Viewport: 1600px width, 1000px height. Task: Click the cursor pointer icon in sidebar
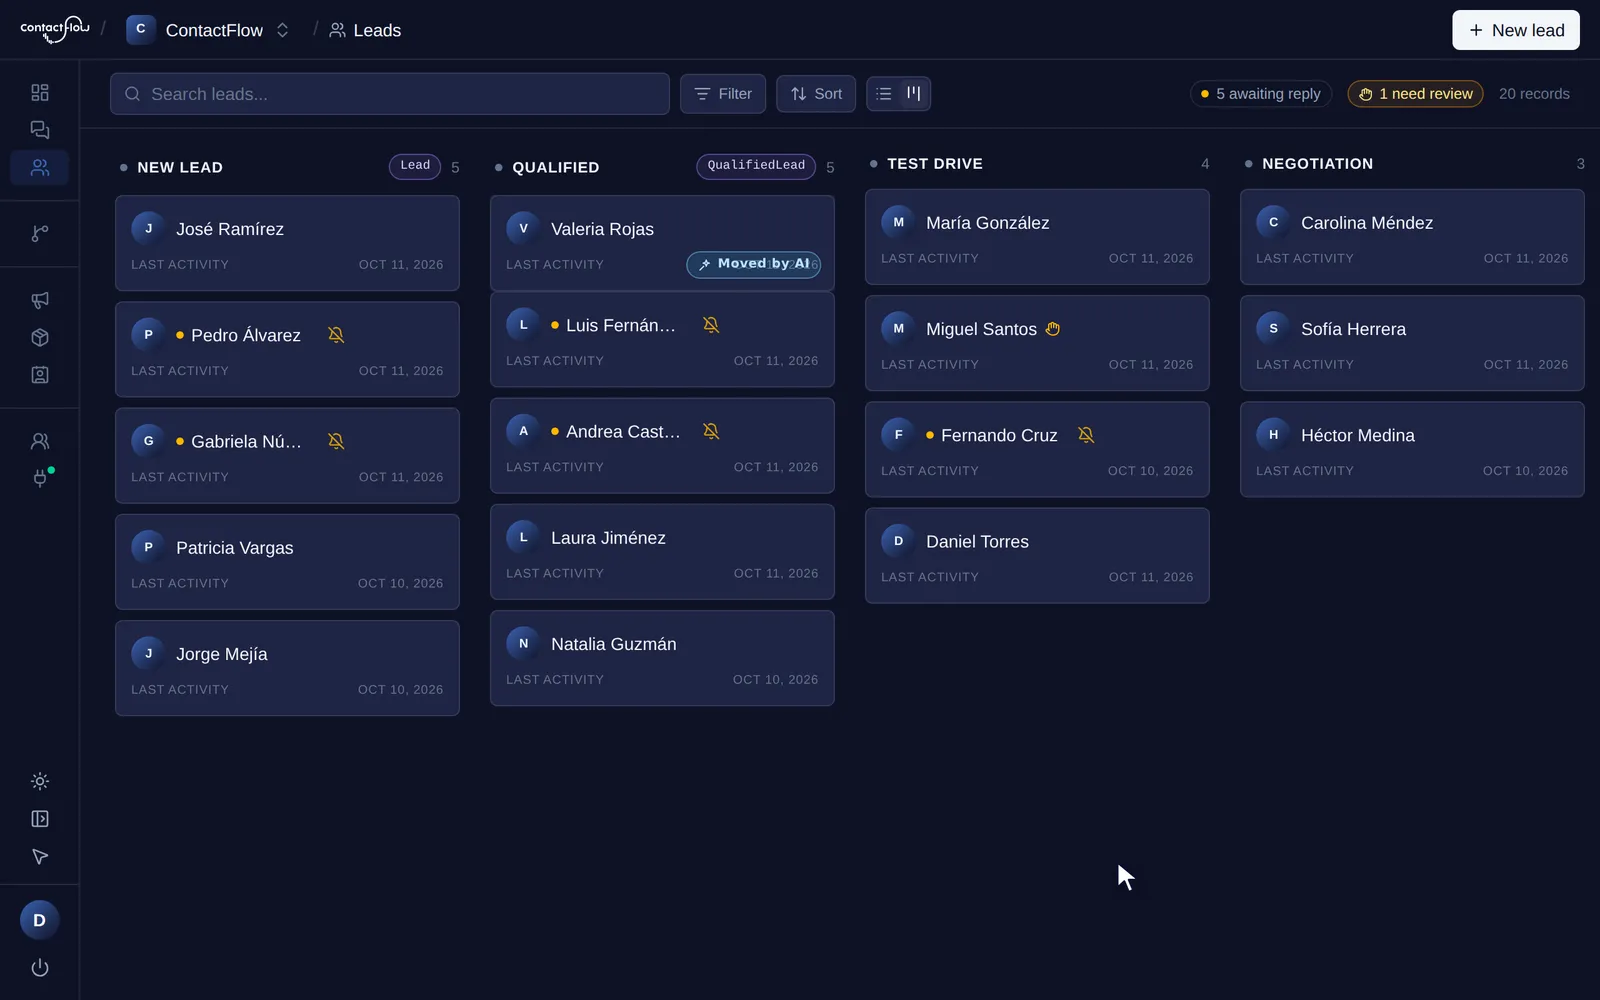click(x=40, y=856)
